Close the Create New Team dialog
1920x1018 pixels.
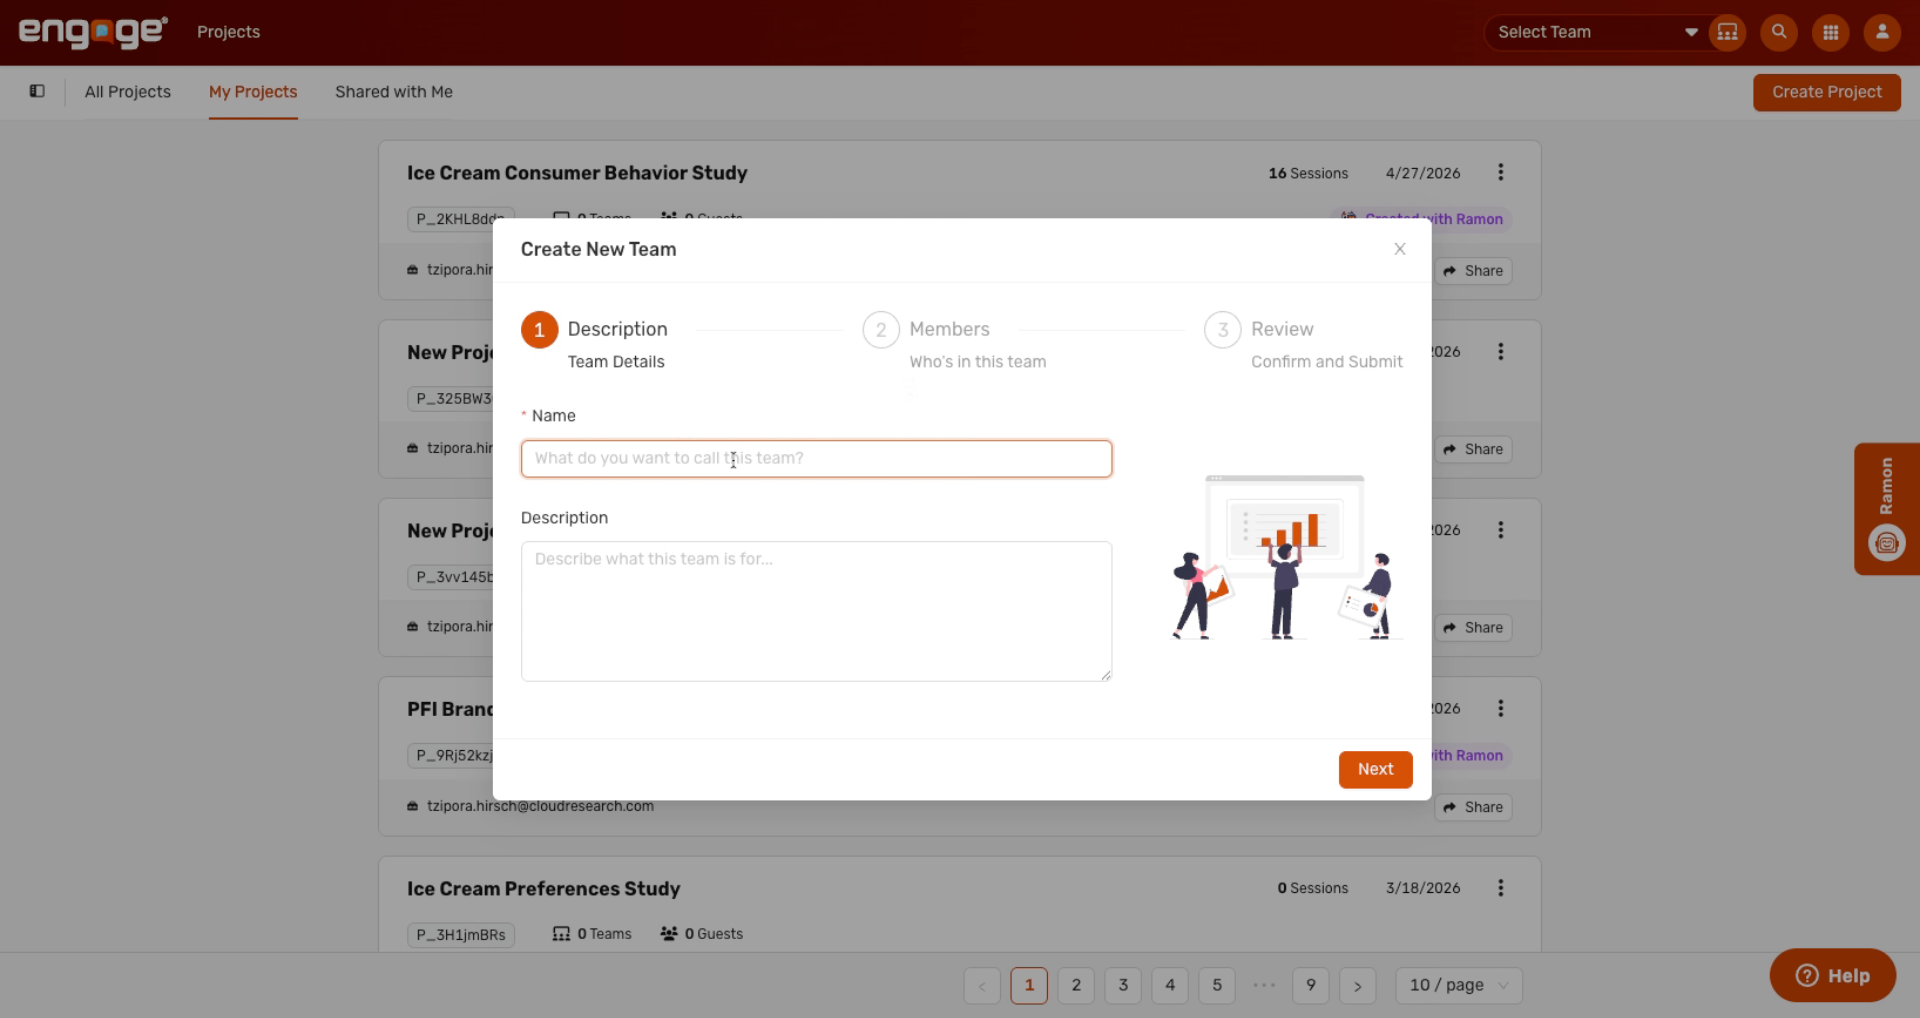1400,249
